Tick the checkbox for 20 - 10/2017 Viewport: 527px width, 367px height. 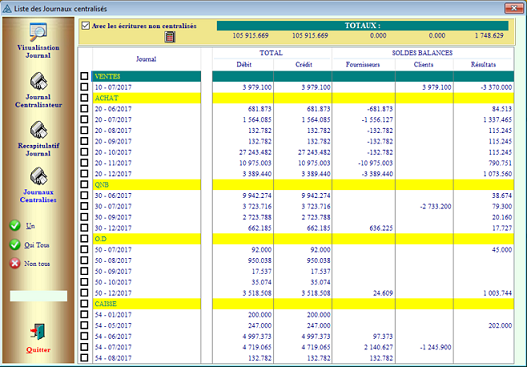point(84,152)
